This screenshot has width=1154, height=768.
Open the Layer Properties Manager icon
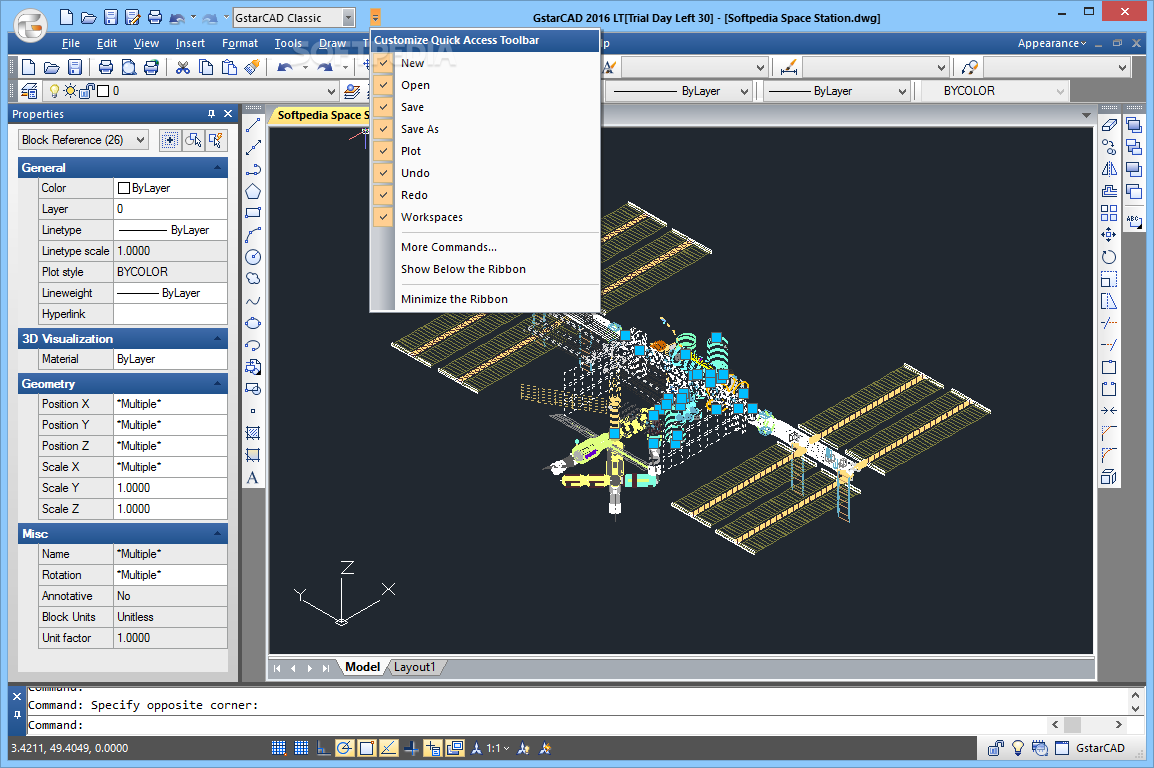pyautogui.click(x=29, y=90)
